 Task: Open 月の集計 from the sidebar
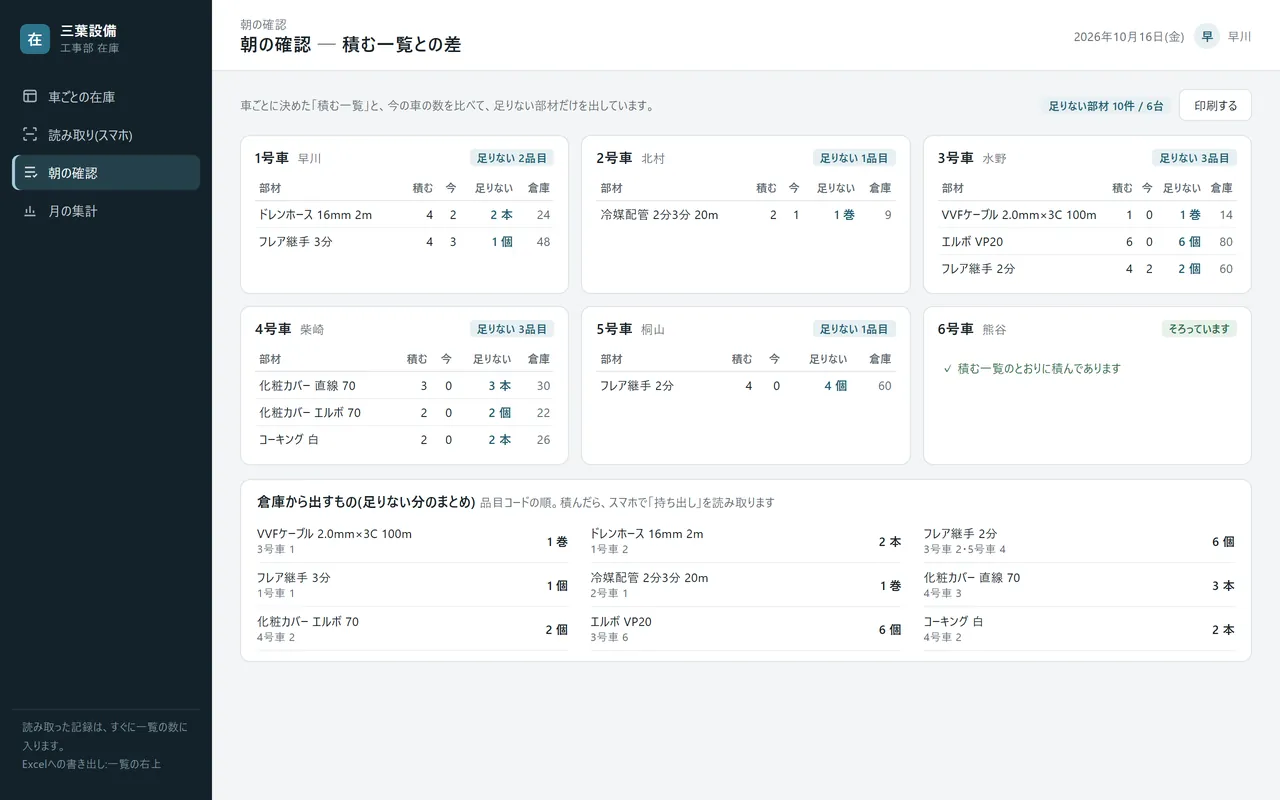coord(106,211)
